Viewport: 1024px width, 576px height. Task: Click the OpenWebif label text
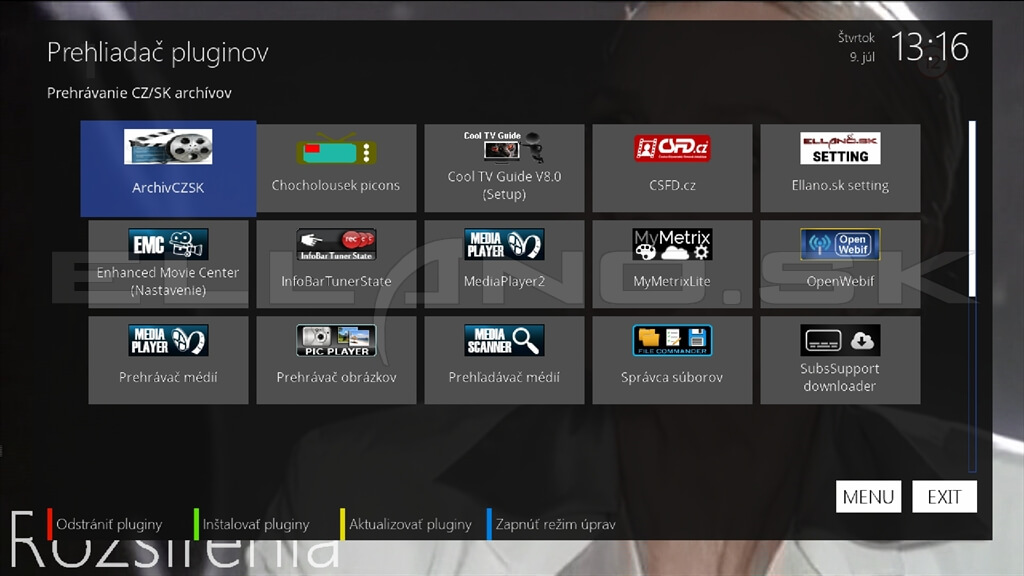pos(840,281)
